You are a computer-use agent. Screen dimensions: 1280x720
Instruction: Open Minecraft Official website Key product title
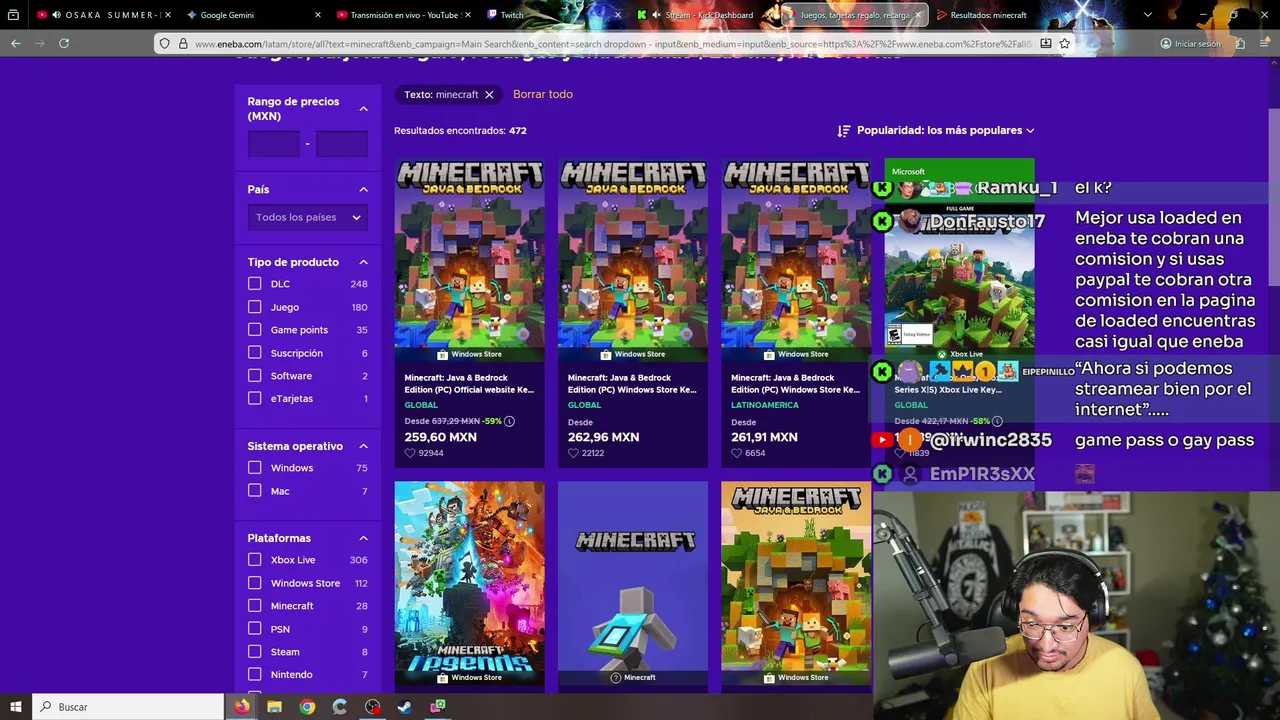tap(469, 384)
